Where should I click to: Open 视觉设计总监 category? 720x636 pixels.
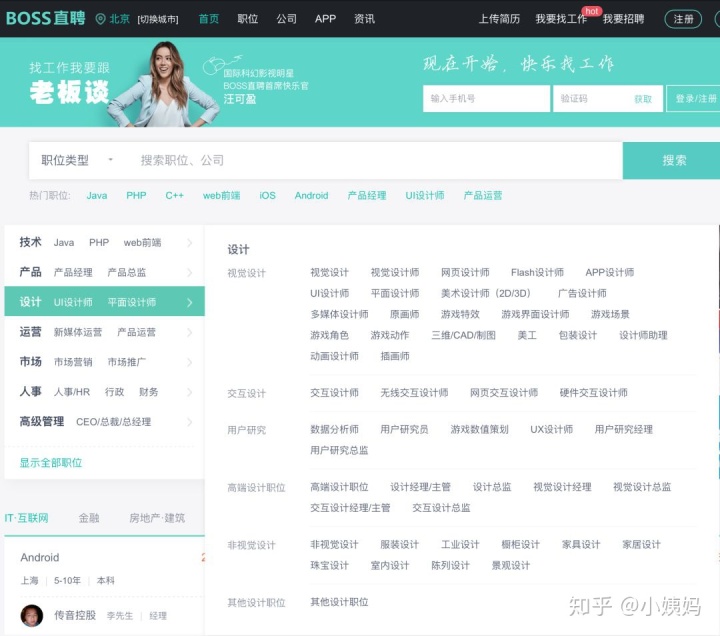point(642,487)
